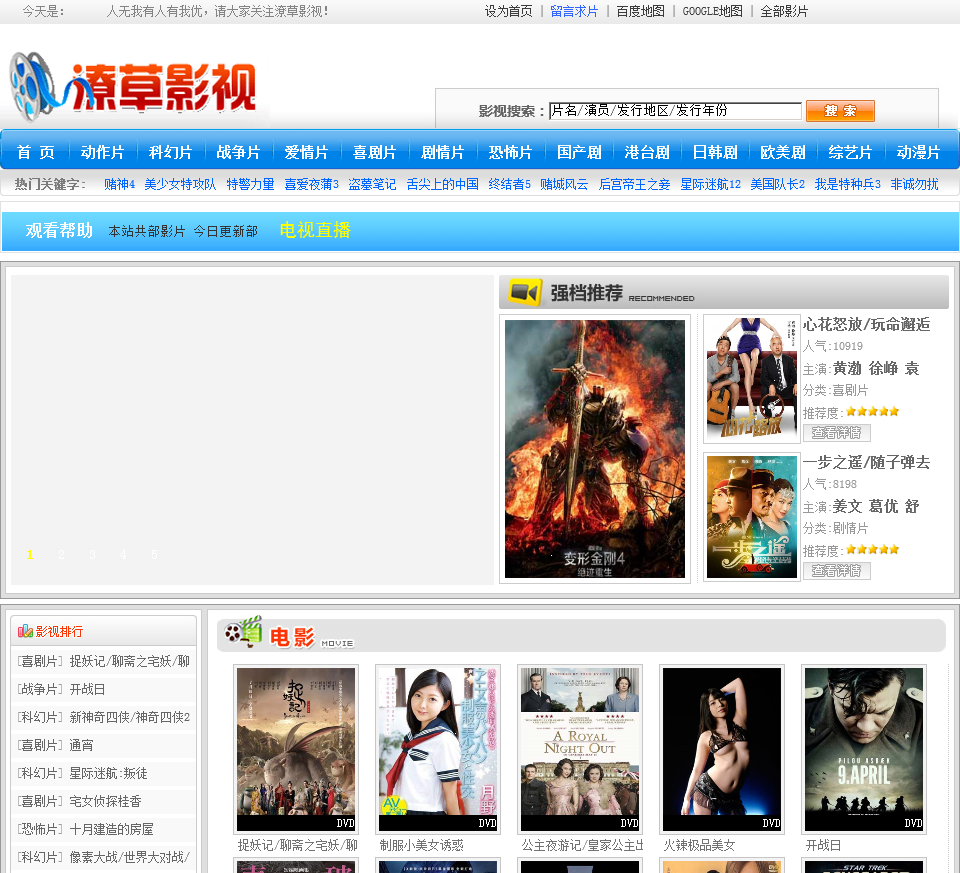Image resolution: width=960 pixels, height=873 pixels.
Task: Open the 动漫片 category
Action: coord(918,152)
